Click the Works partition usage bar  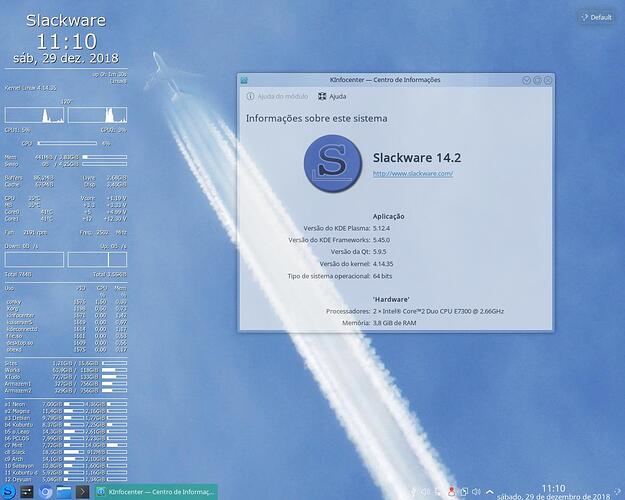click(x=114, y=370)
